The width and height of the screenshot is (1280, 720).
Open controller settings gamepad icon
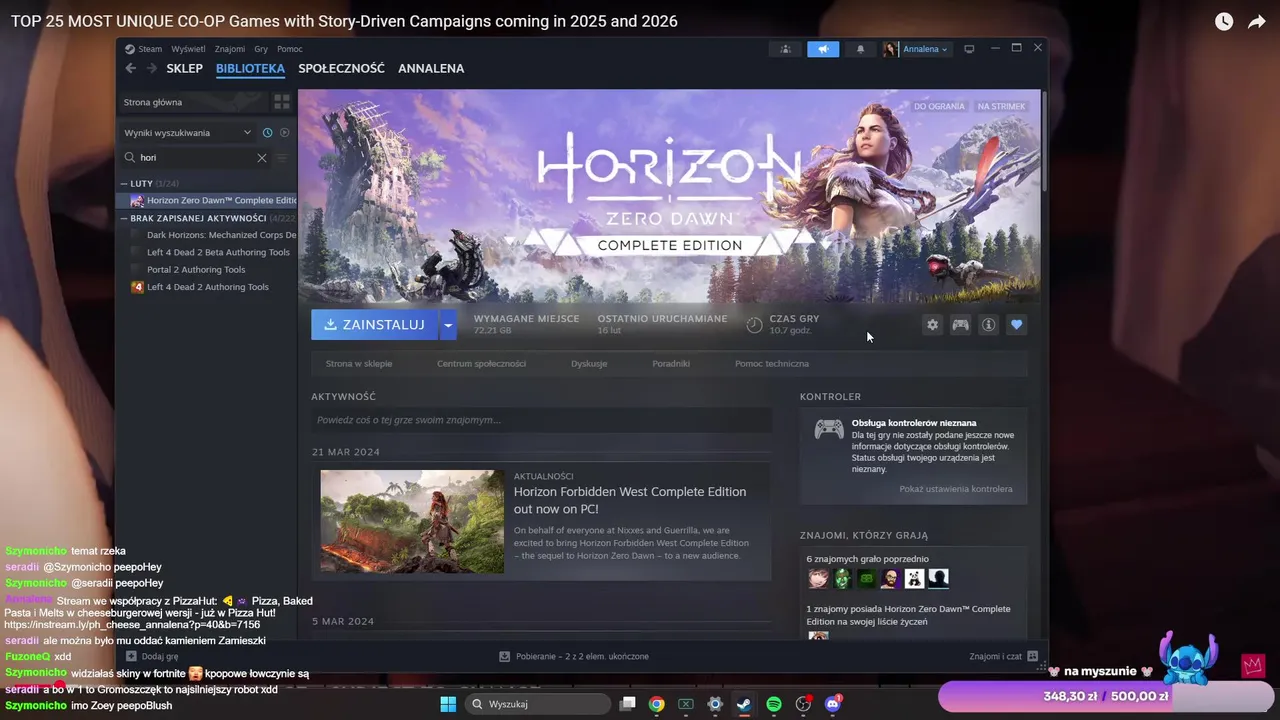tap(960, 325)
